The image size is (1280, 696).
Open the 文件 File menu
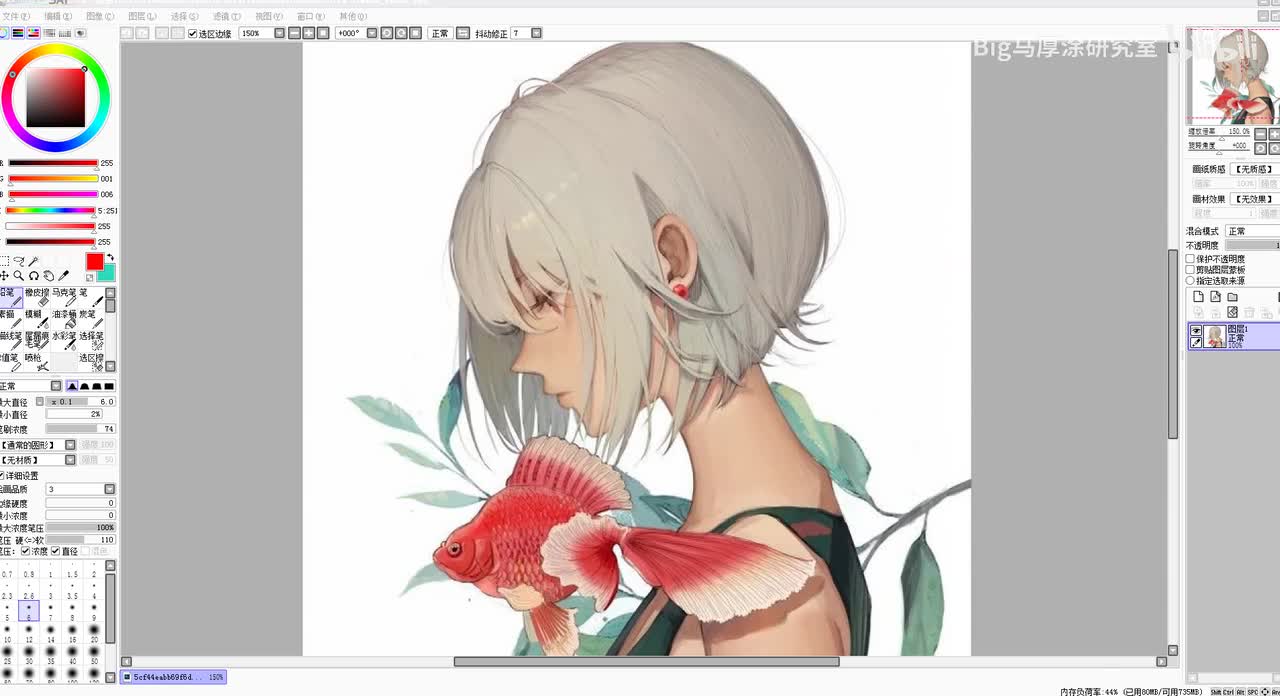(15, 17)
